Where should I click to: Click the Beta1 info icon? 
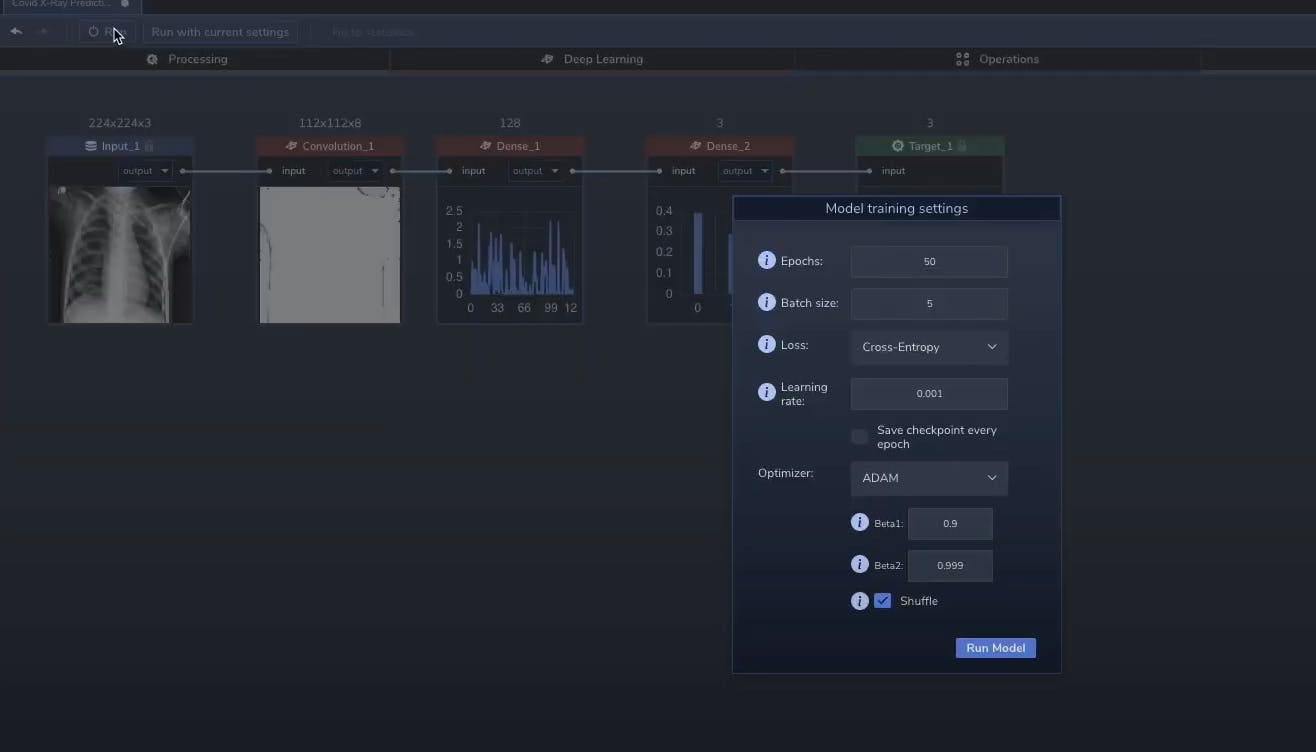coord(859,523)
